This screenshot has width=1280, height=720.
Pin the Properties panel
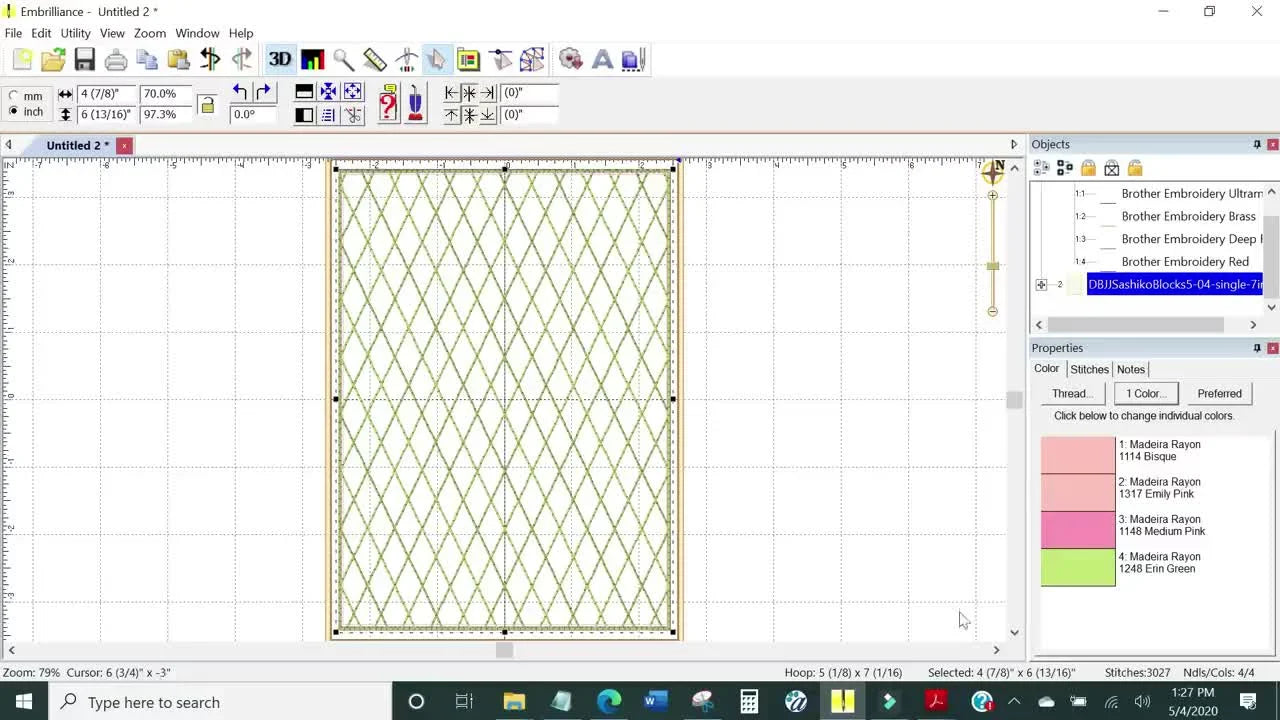pyautogui.click(x=1257, y=348)
